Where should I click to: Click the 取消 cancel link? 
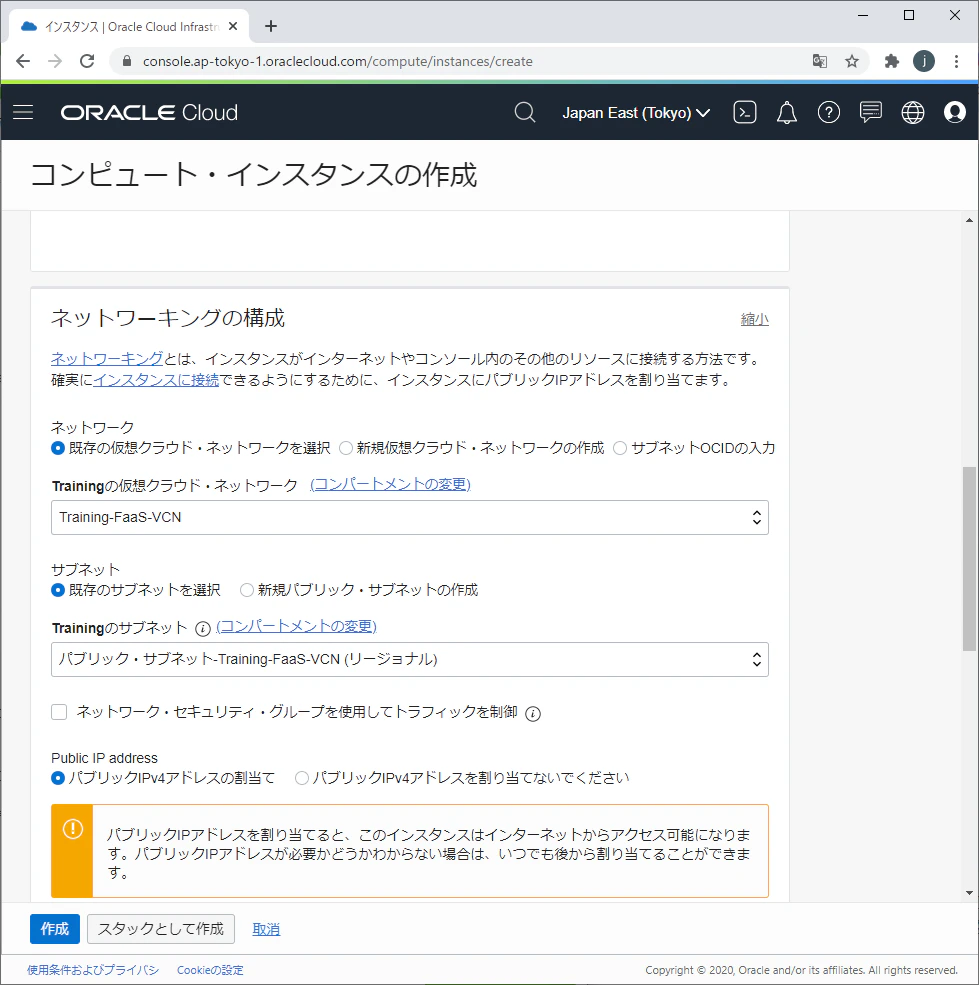pos(266,929)
